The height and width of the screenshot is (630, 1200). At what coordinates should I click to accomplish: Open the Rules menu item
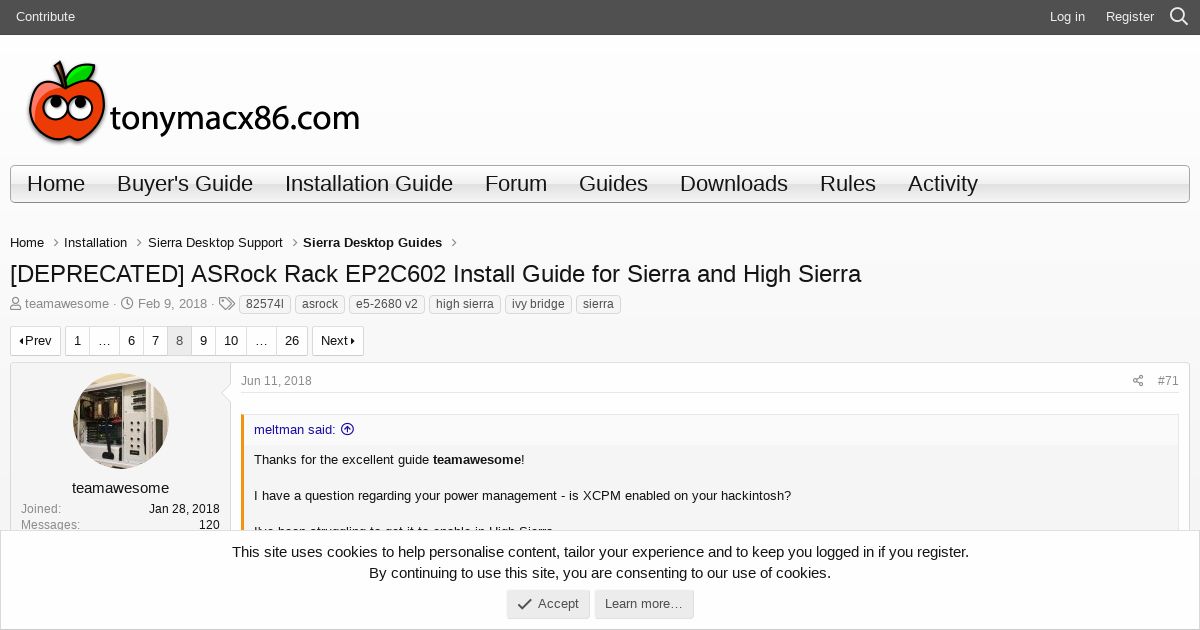coord(848,184)
